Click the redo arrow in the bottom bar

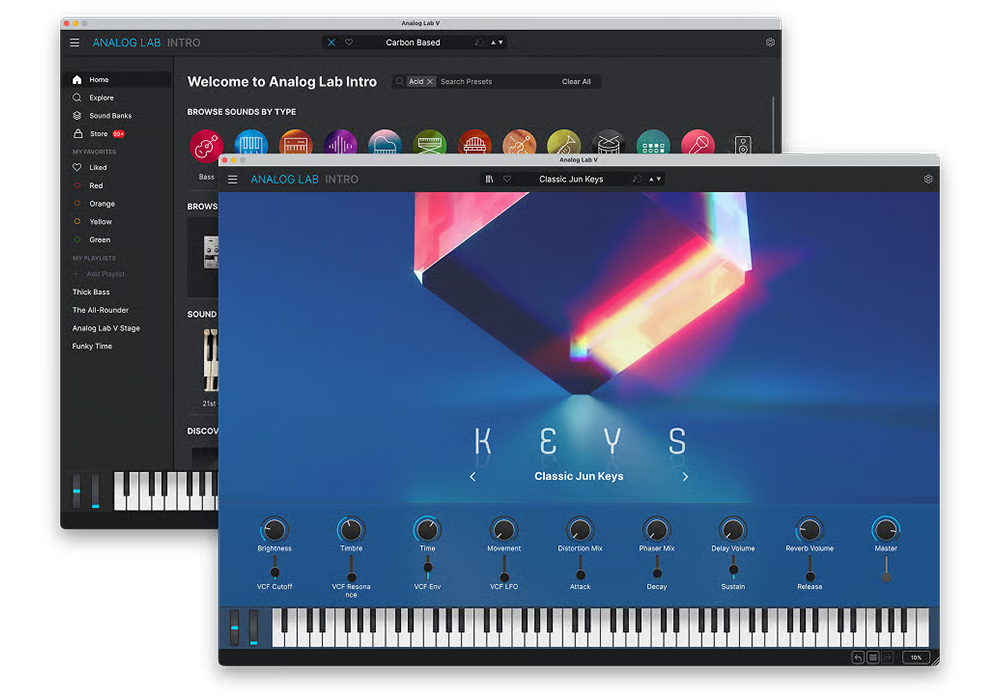pyautogui.click(x=887, y=657)
